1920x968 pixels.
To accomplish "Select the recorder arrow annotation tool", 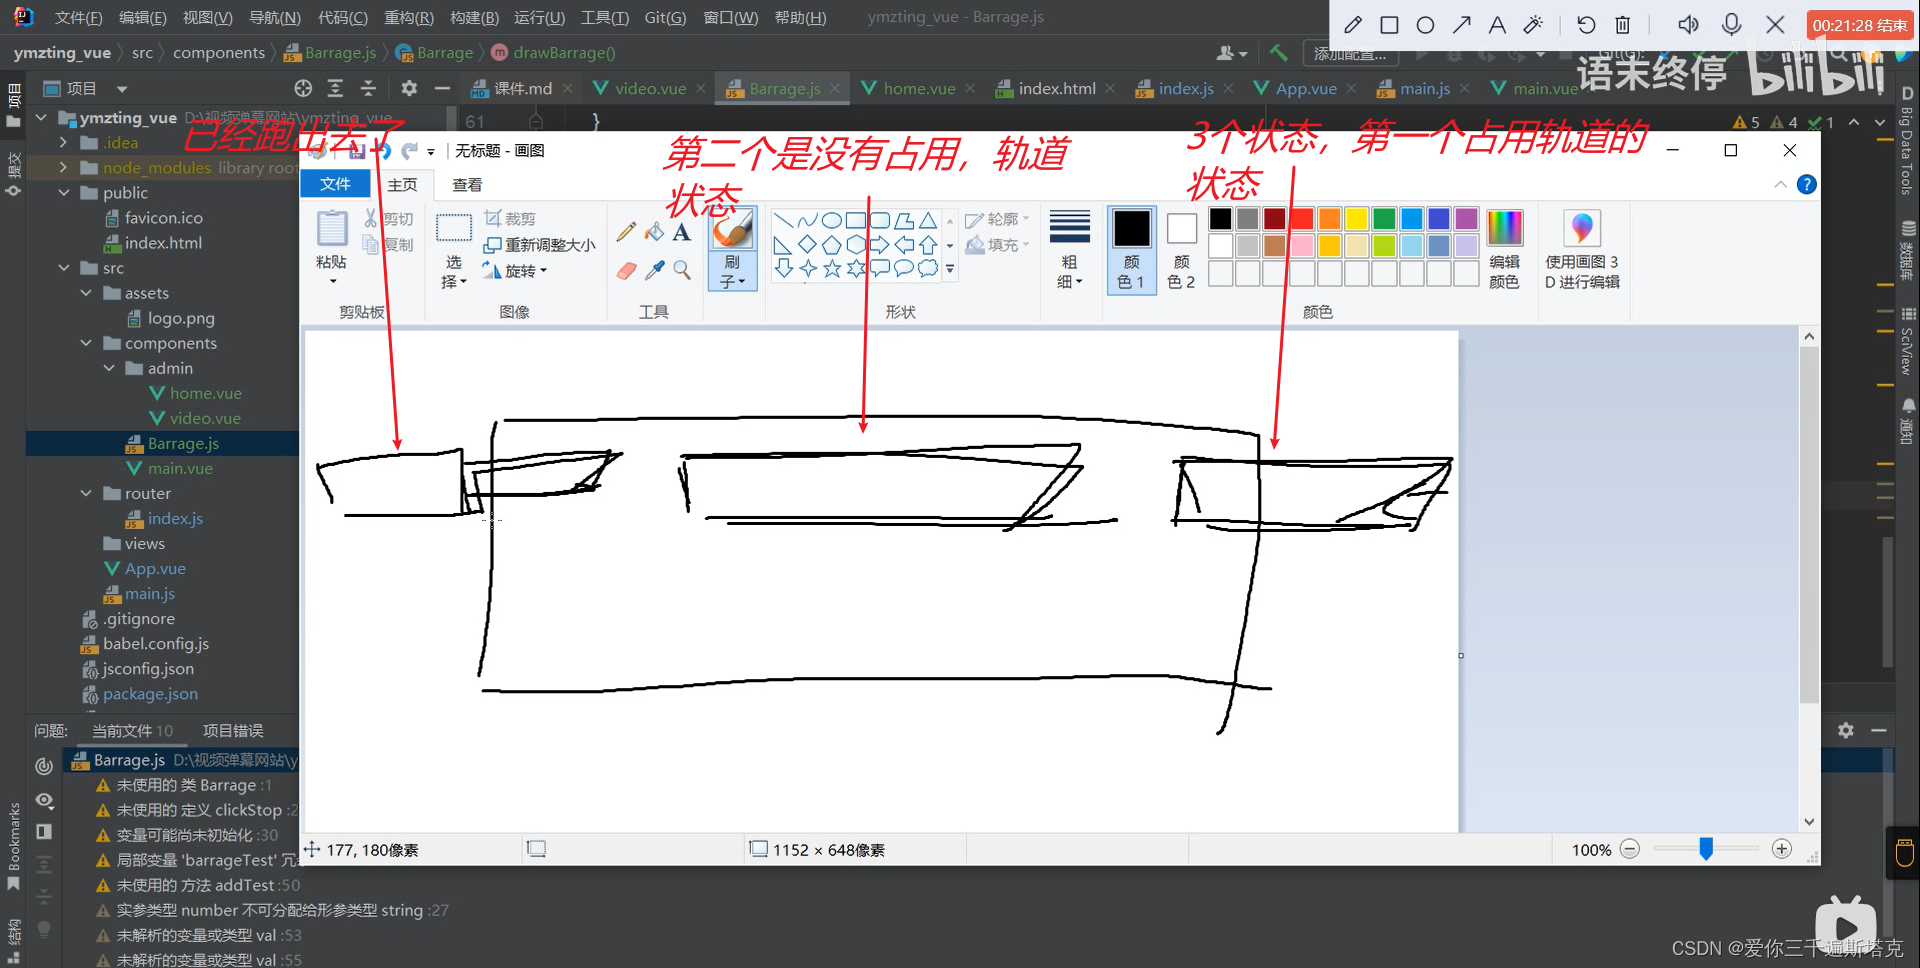I will (1461, 25).
